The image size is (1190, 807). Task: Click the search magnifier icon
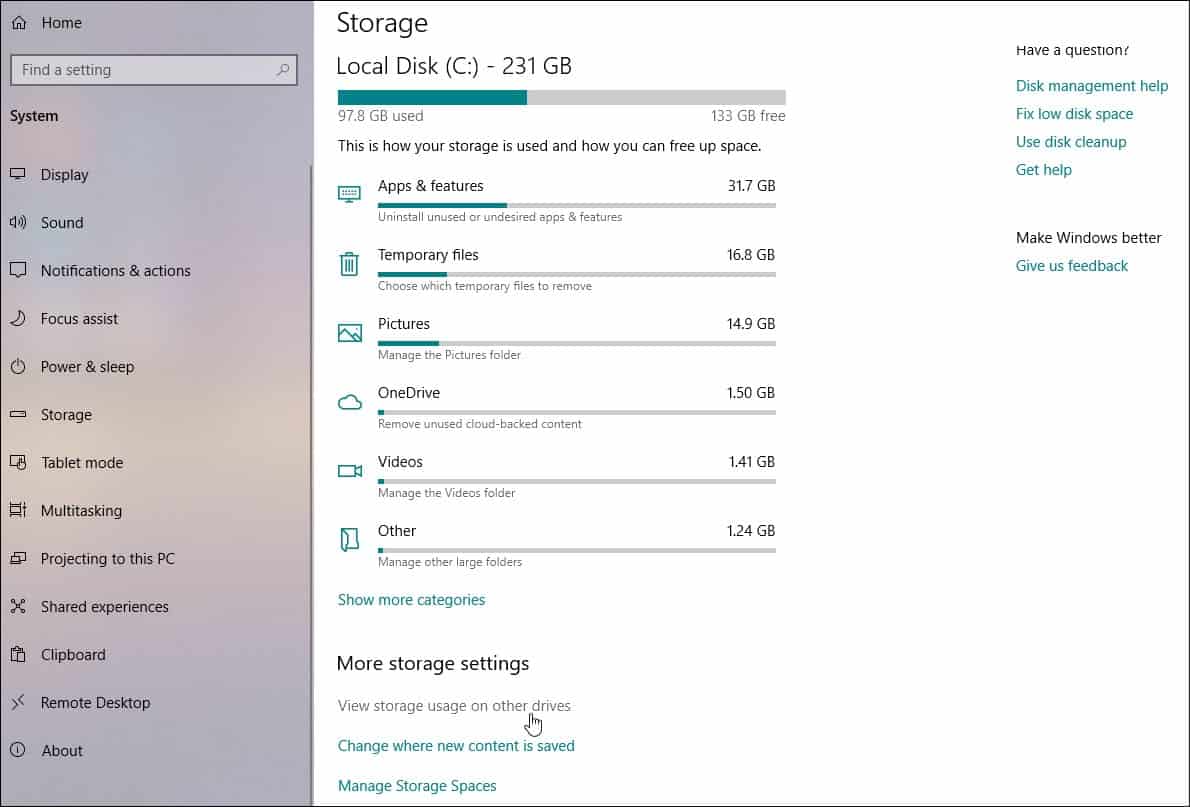click(282, 70)
